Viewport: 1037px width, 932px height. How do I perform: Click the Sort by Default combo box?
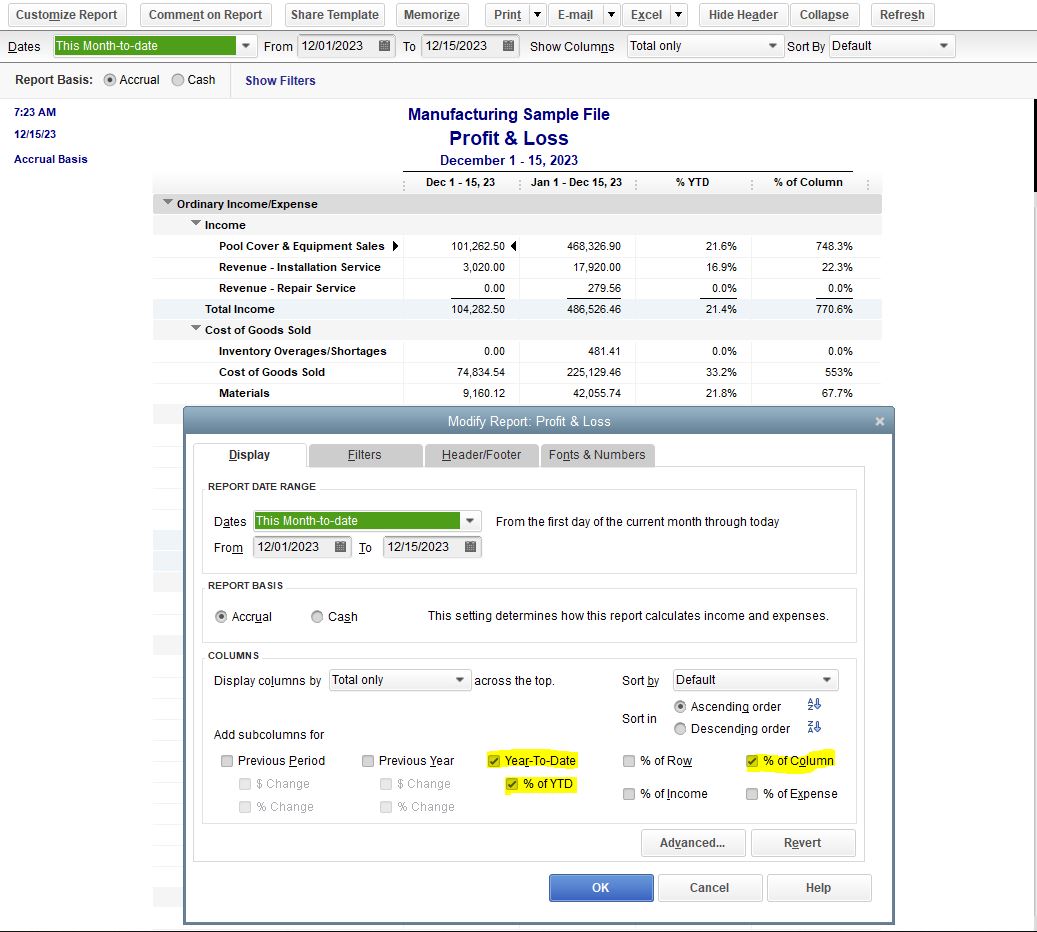click(755, 680)
